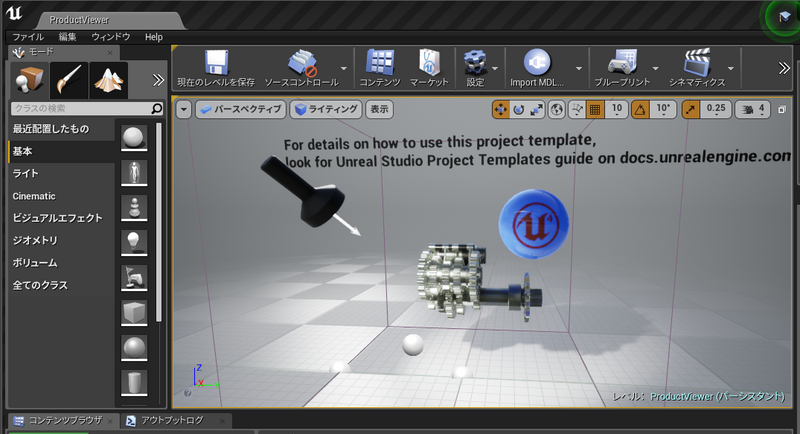Open rotation snap value 10° dropdown
Viewport: 800px width, 434px height.
663,109
